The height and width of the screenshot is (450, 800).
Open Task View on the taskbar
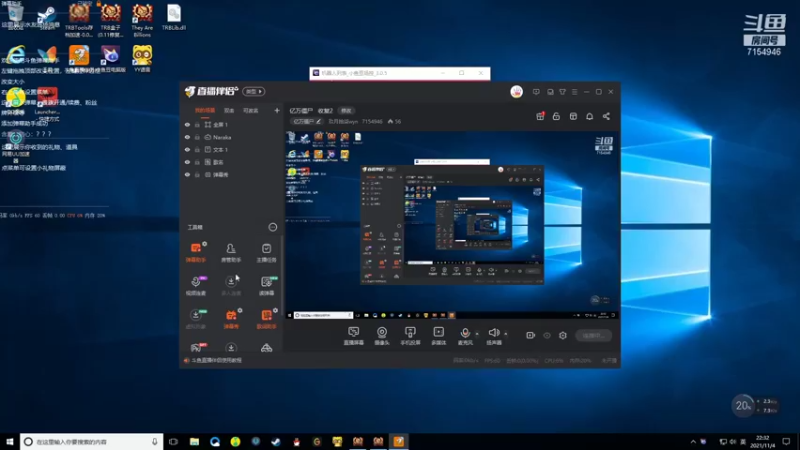pos(173,441)
